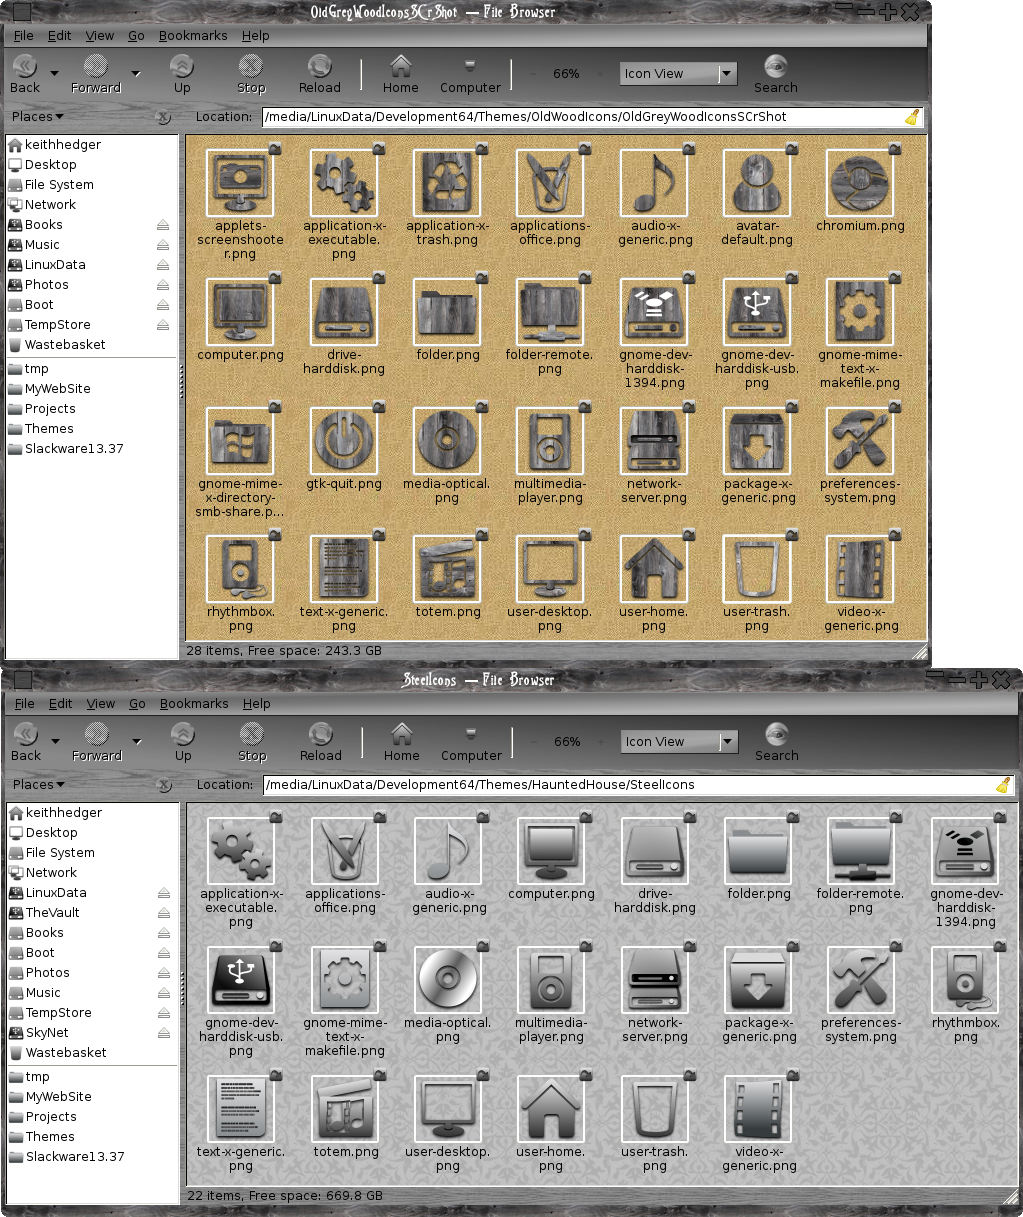Open Bookmarks menu in top window
This screenshot has height=1217, width=1023.
(x=193, y=35)
